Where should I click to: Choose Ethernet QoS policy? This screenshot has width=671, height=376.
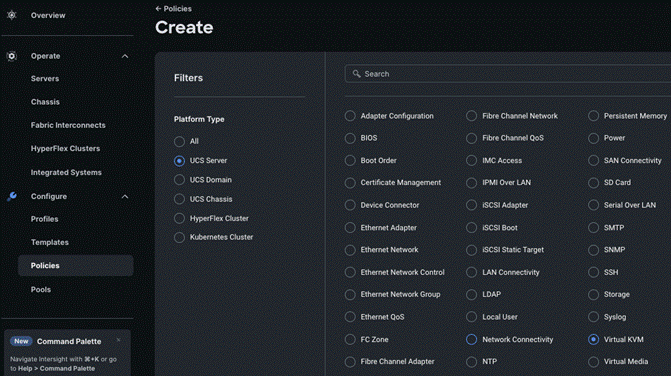(350, 317)
